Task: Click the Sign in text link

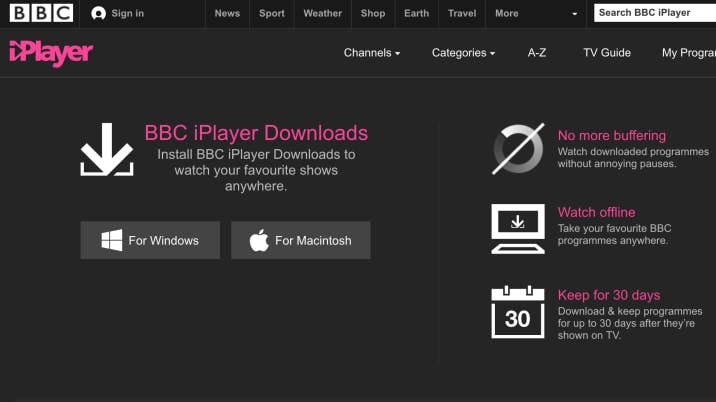Action: [127, 14]
